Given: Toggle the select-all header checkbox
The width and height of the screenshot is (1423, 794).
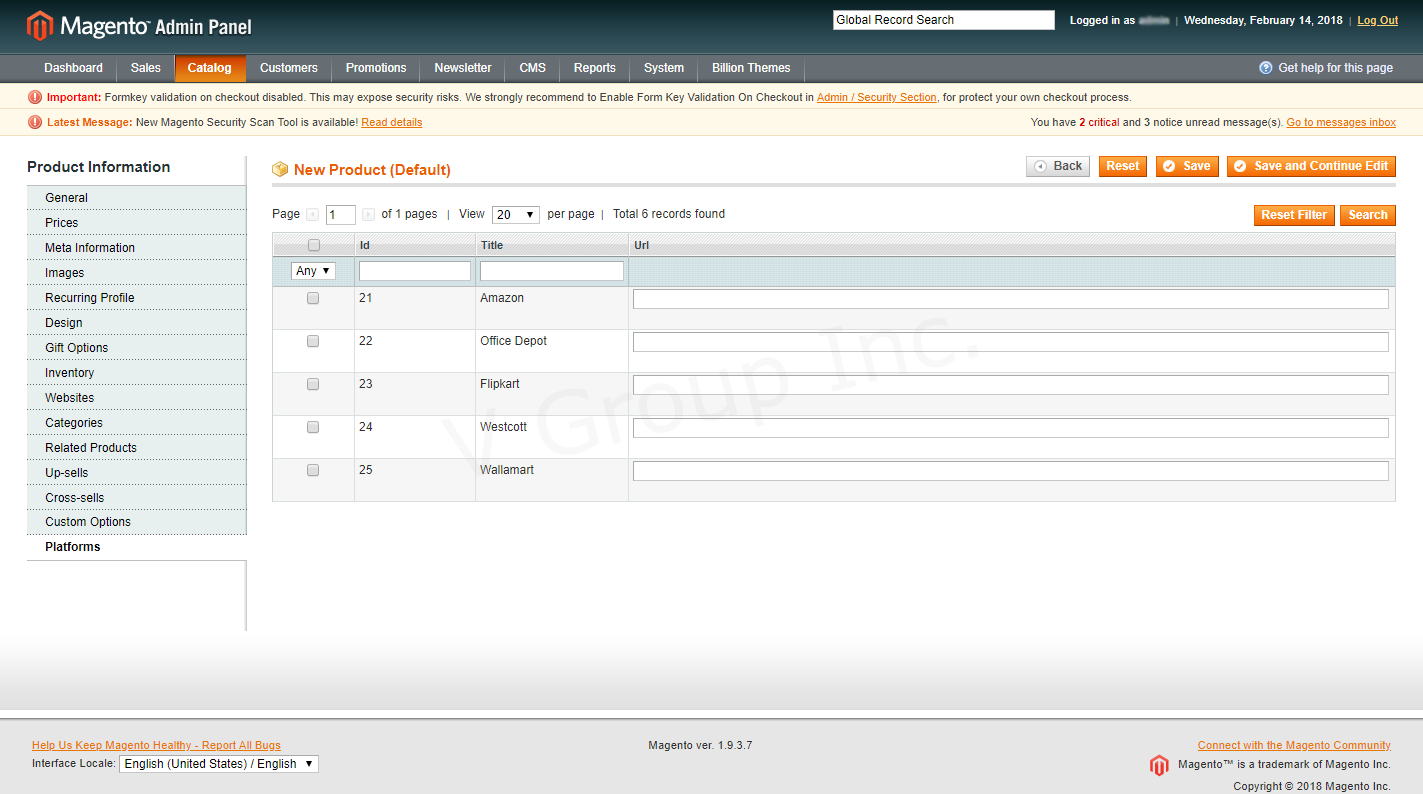Looking at the screenshot, I should click(x=314, y=245).
